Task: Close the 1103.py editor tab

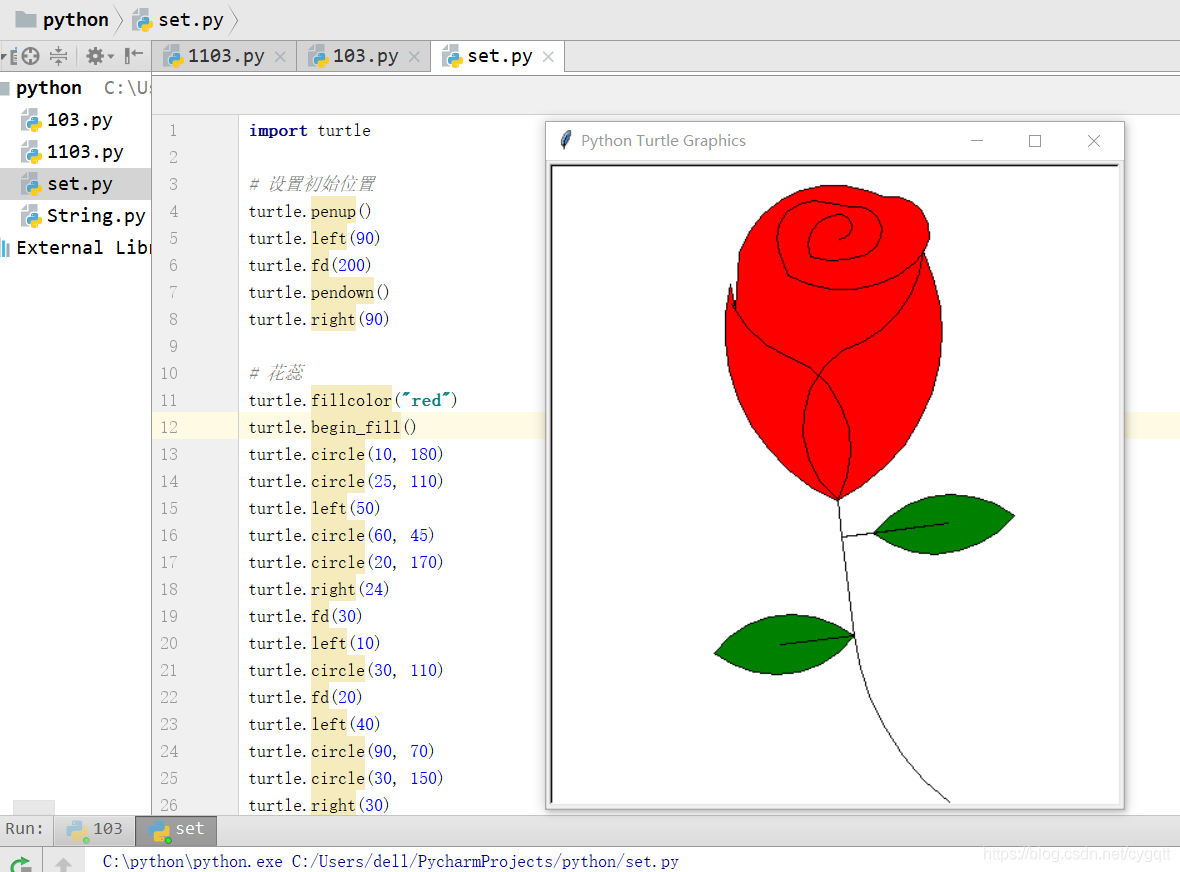Action: (280, 56)
